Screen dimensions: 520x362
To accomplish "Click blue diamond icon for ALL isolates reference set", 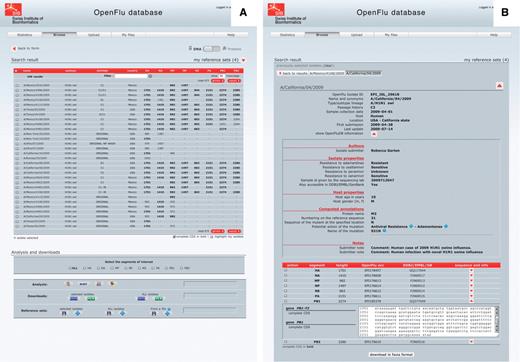I will pyautogui.click(x=123, y=313).
